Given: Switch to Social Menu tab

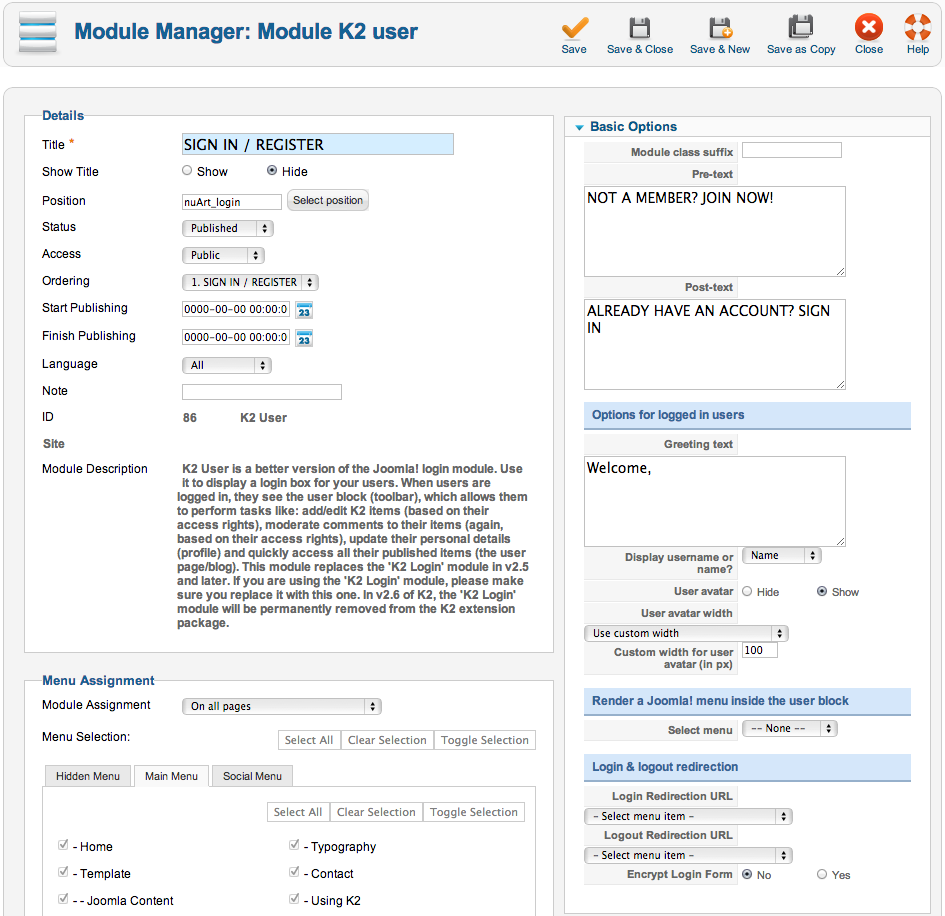Looking at the screenshot, I should (253, 776).
